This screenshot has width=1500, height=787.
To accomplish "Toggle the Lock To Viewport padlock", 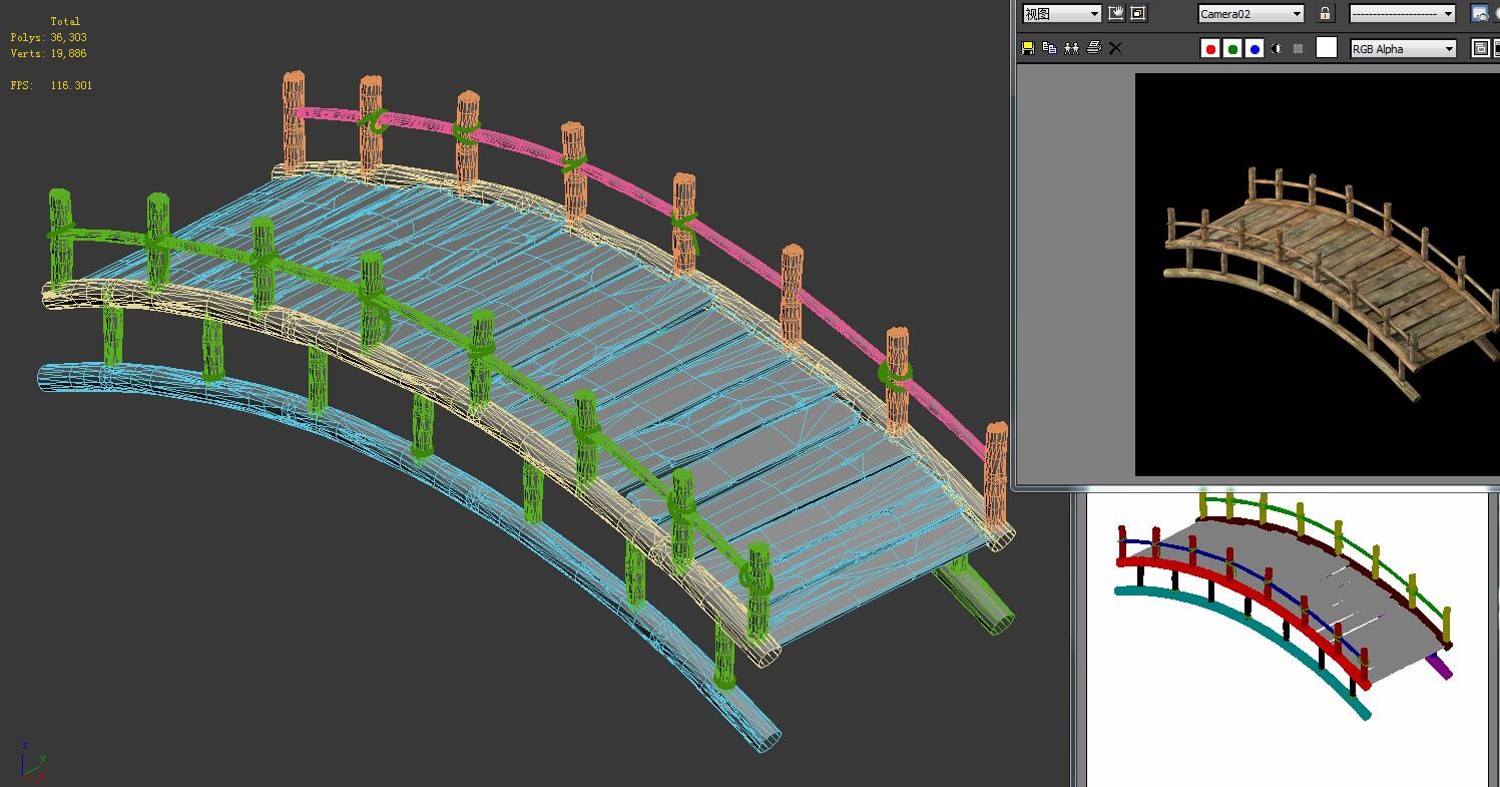I will [1325, 13].
